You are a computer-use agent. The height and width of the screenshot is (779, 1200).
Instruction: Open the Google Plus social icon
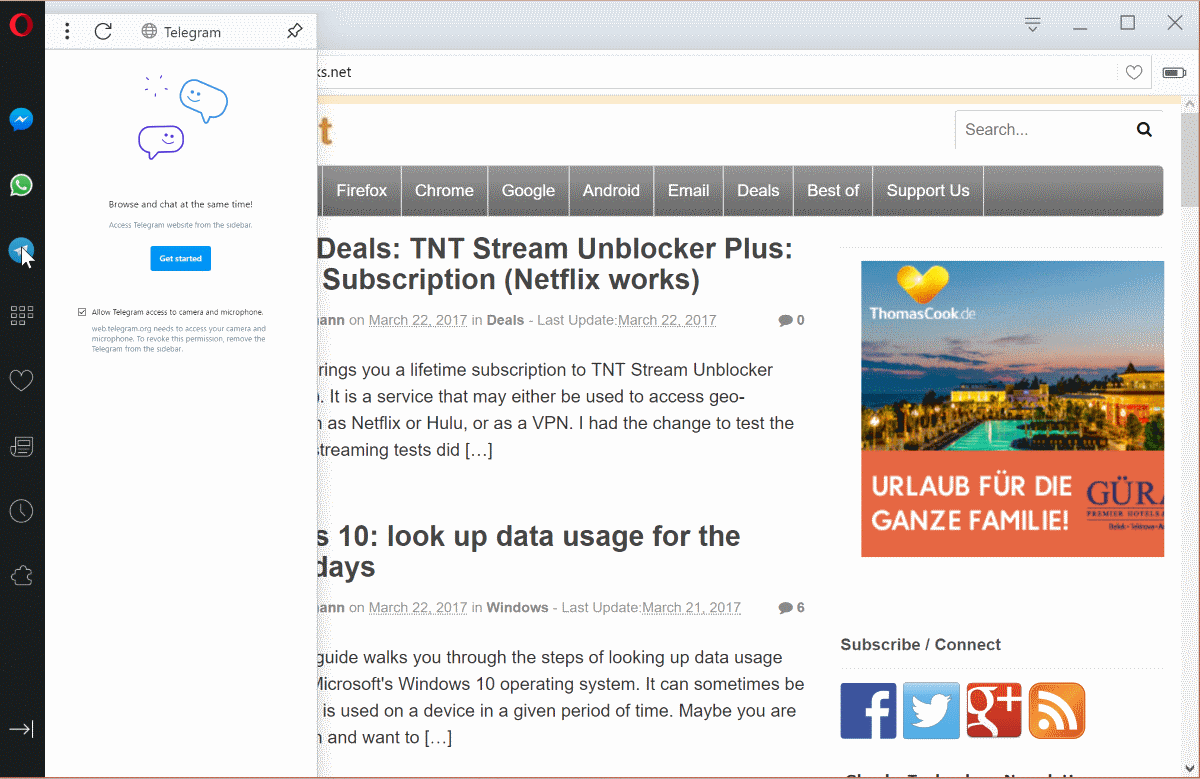994,711
